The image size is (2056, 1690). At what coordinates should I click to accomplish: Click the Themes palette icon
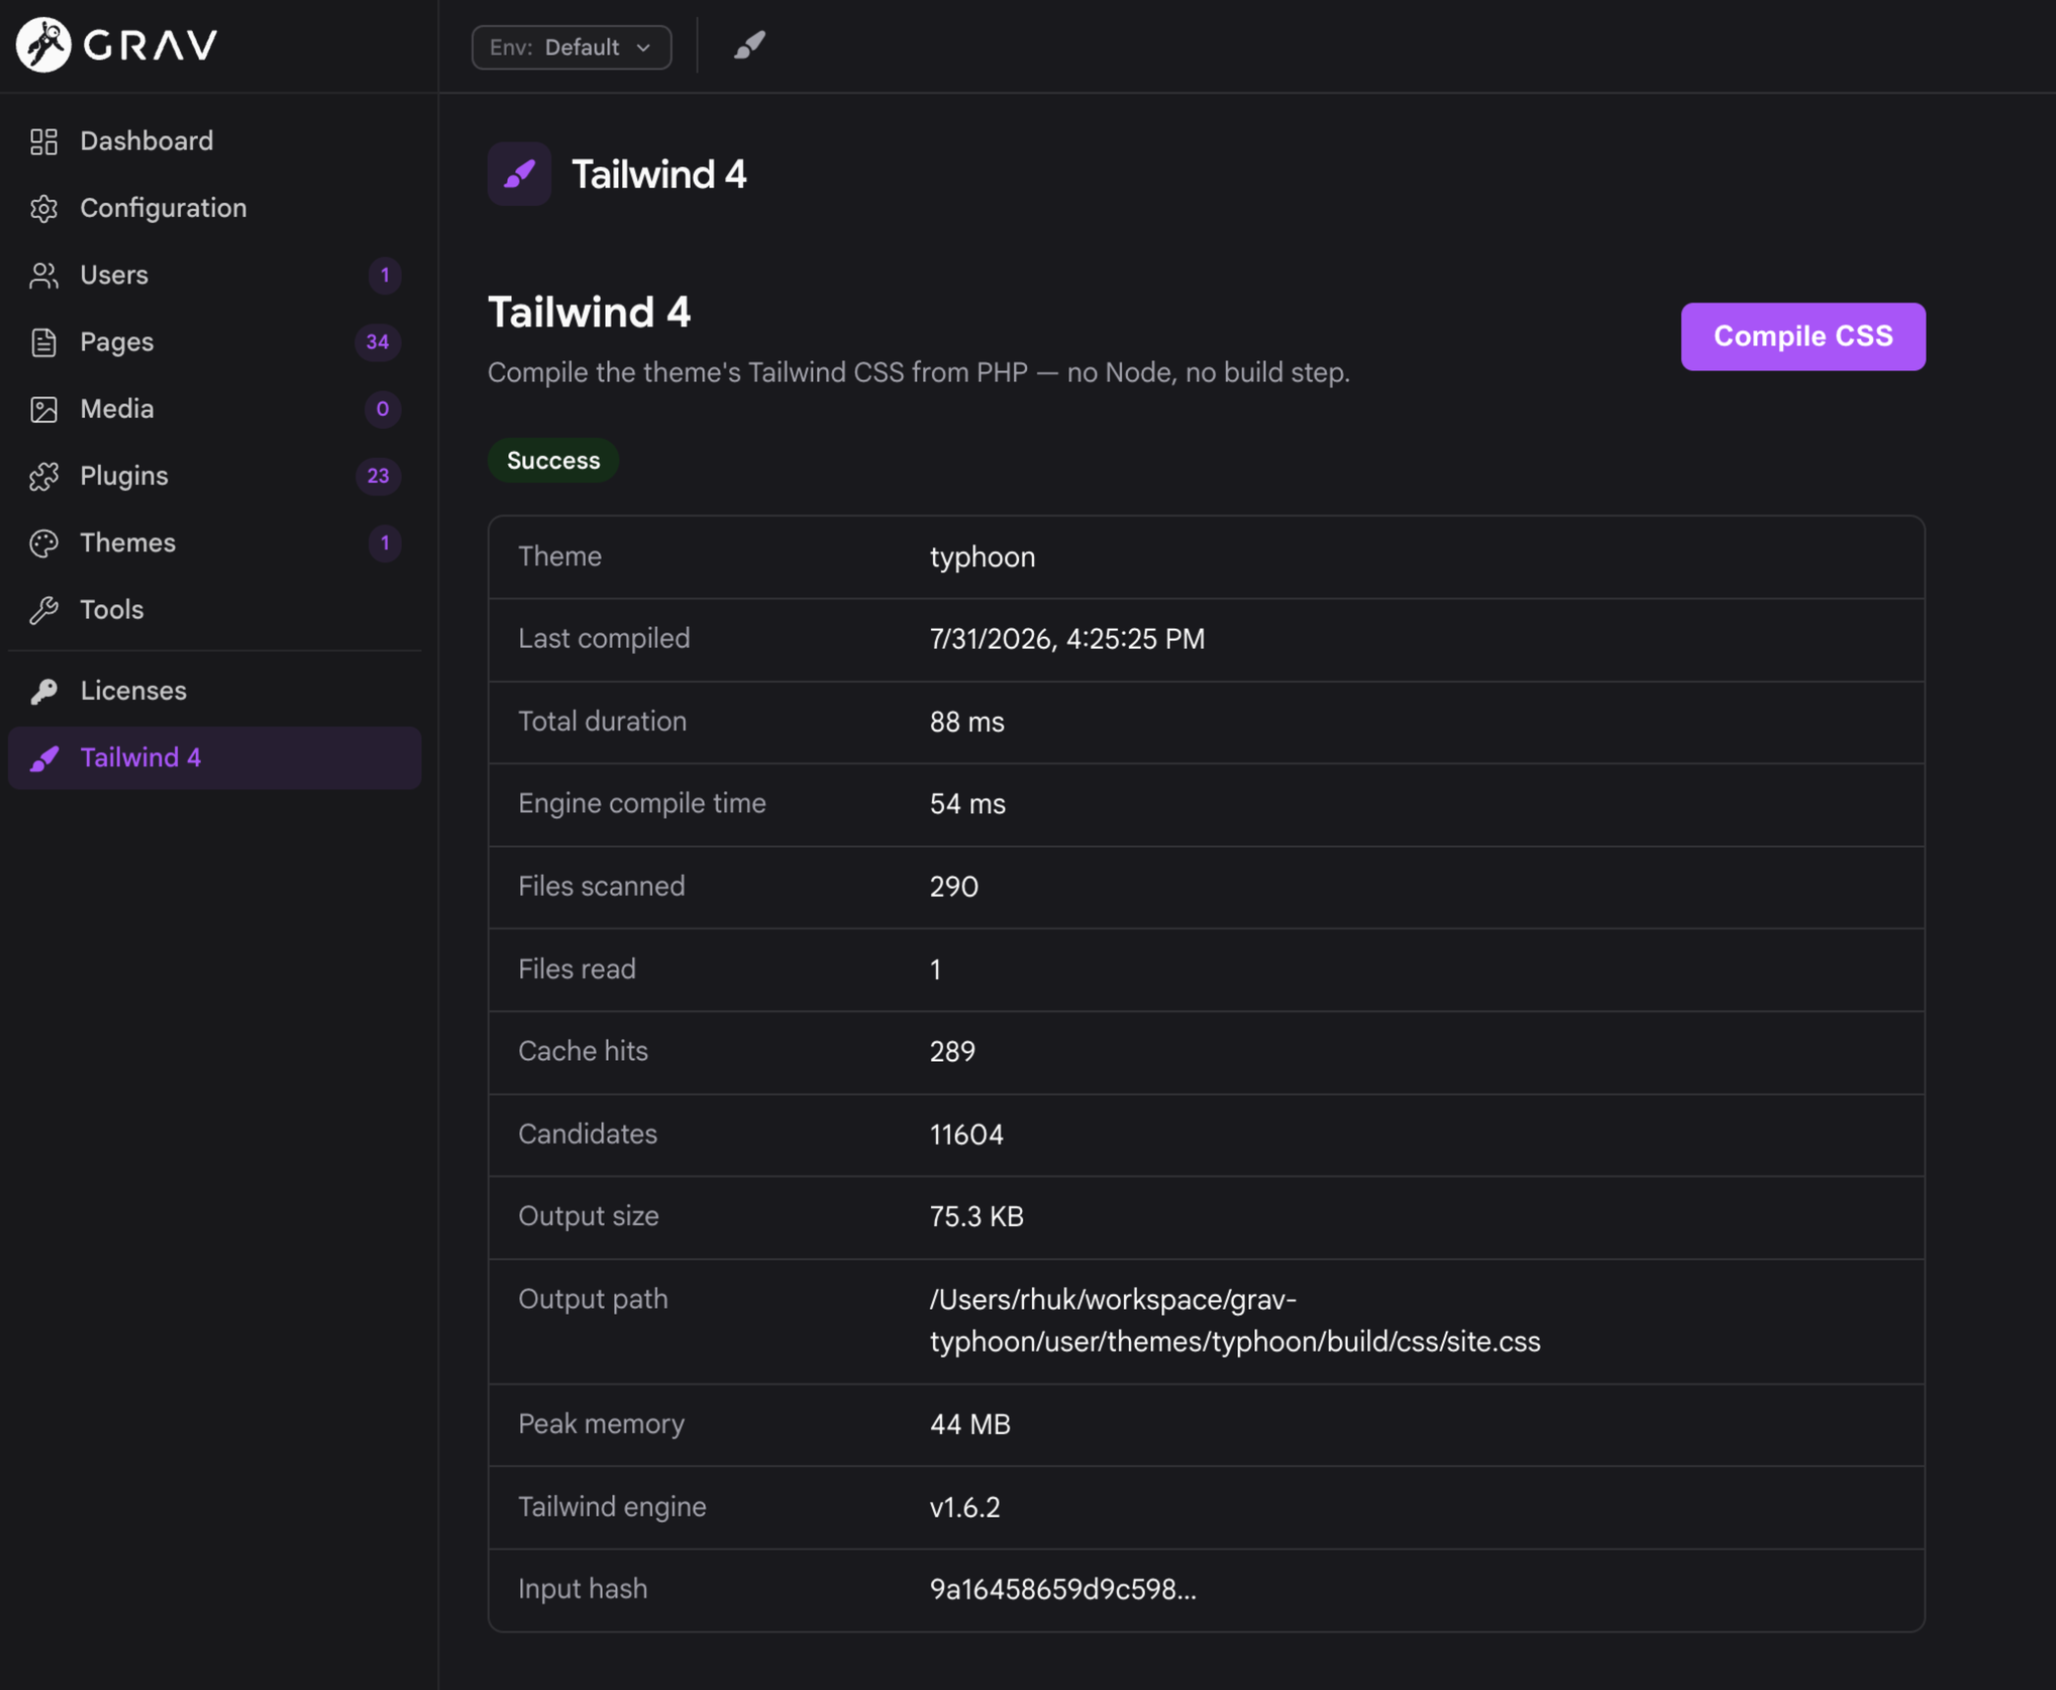click(x=44, y=543)
